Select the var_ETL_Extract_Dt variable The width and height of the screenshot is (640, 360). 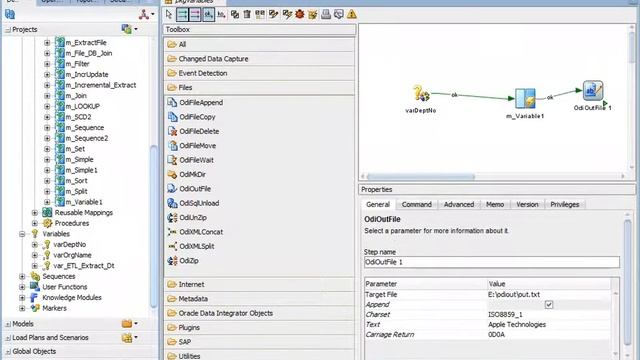point(84,266)
